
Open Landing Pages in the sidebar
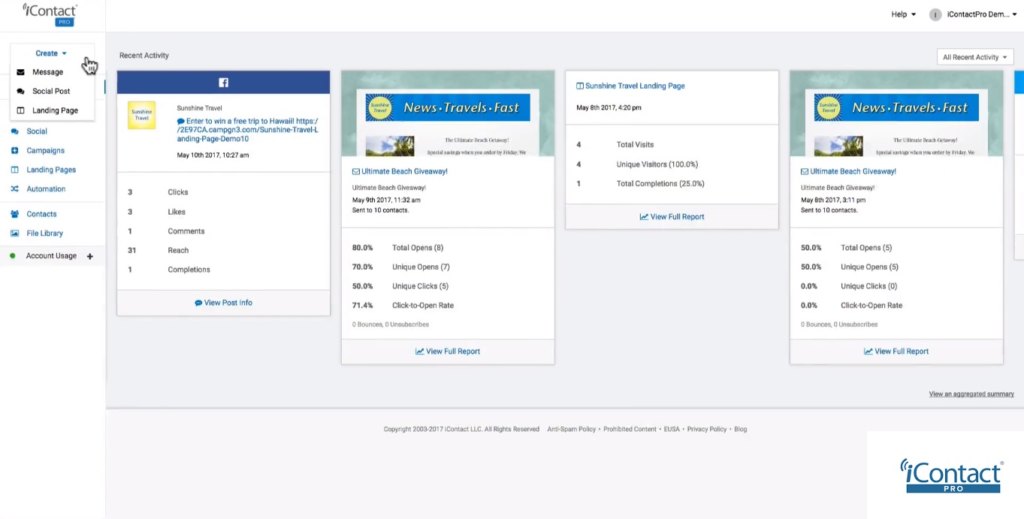(x=51, y=170)
